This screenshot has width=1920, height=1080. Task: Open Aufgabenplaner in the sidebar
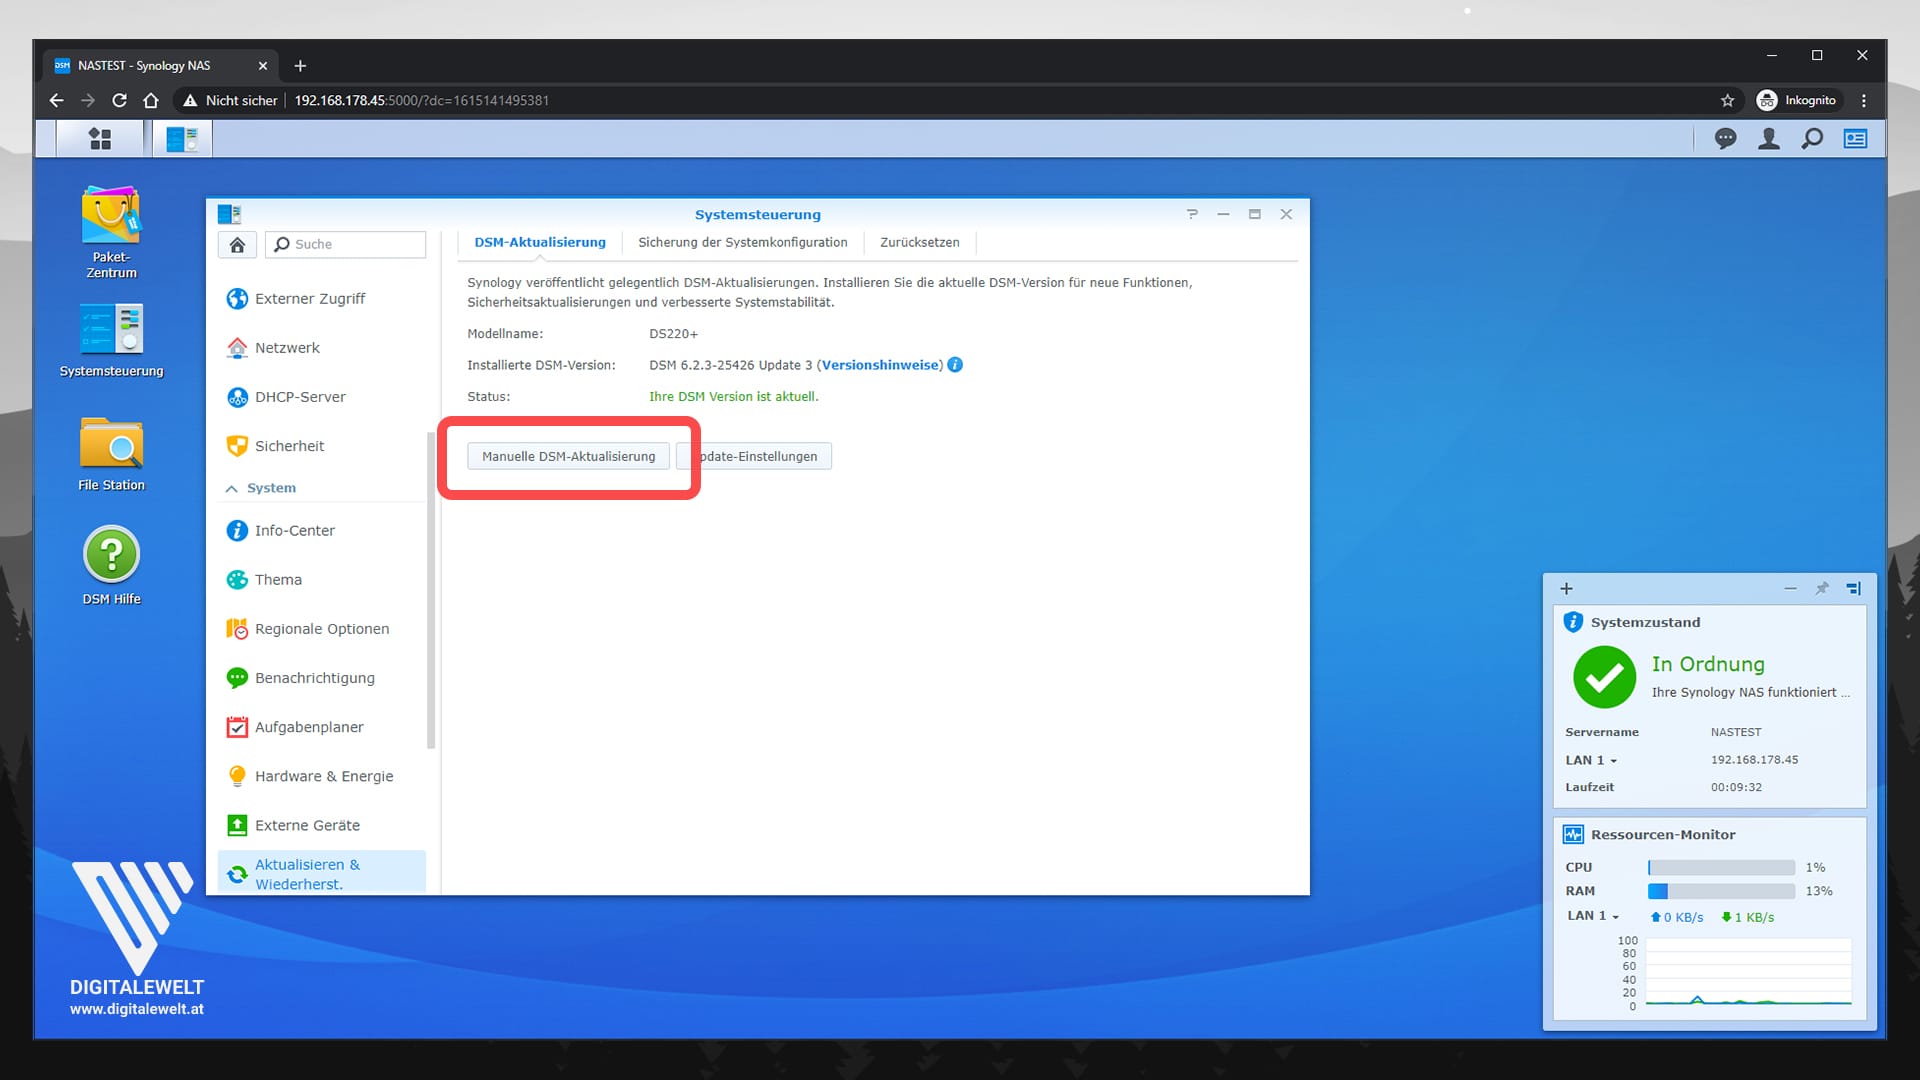(x=322, y=727)
